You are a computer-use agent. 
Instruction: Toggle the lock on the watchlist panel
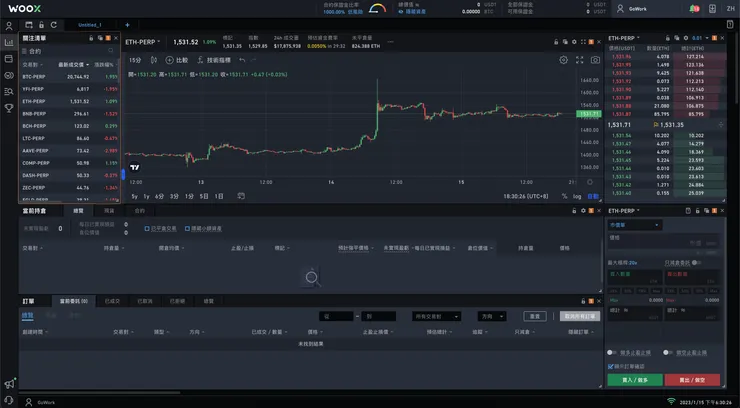click(91, 38)
